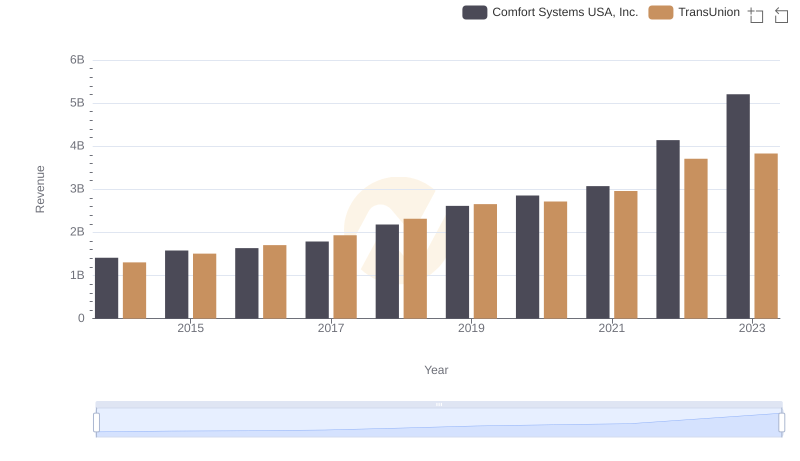Select the 2014 TransUnion bar

[x=135, y=290]
